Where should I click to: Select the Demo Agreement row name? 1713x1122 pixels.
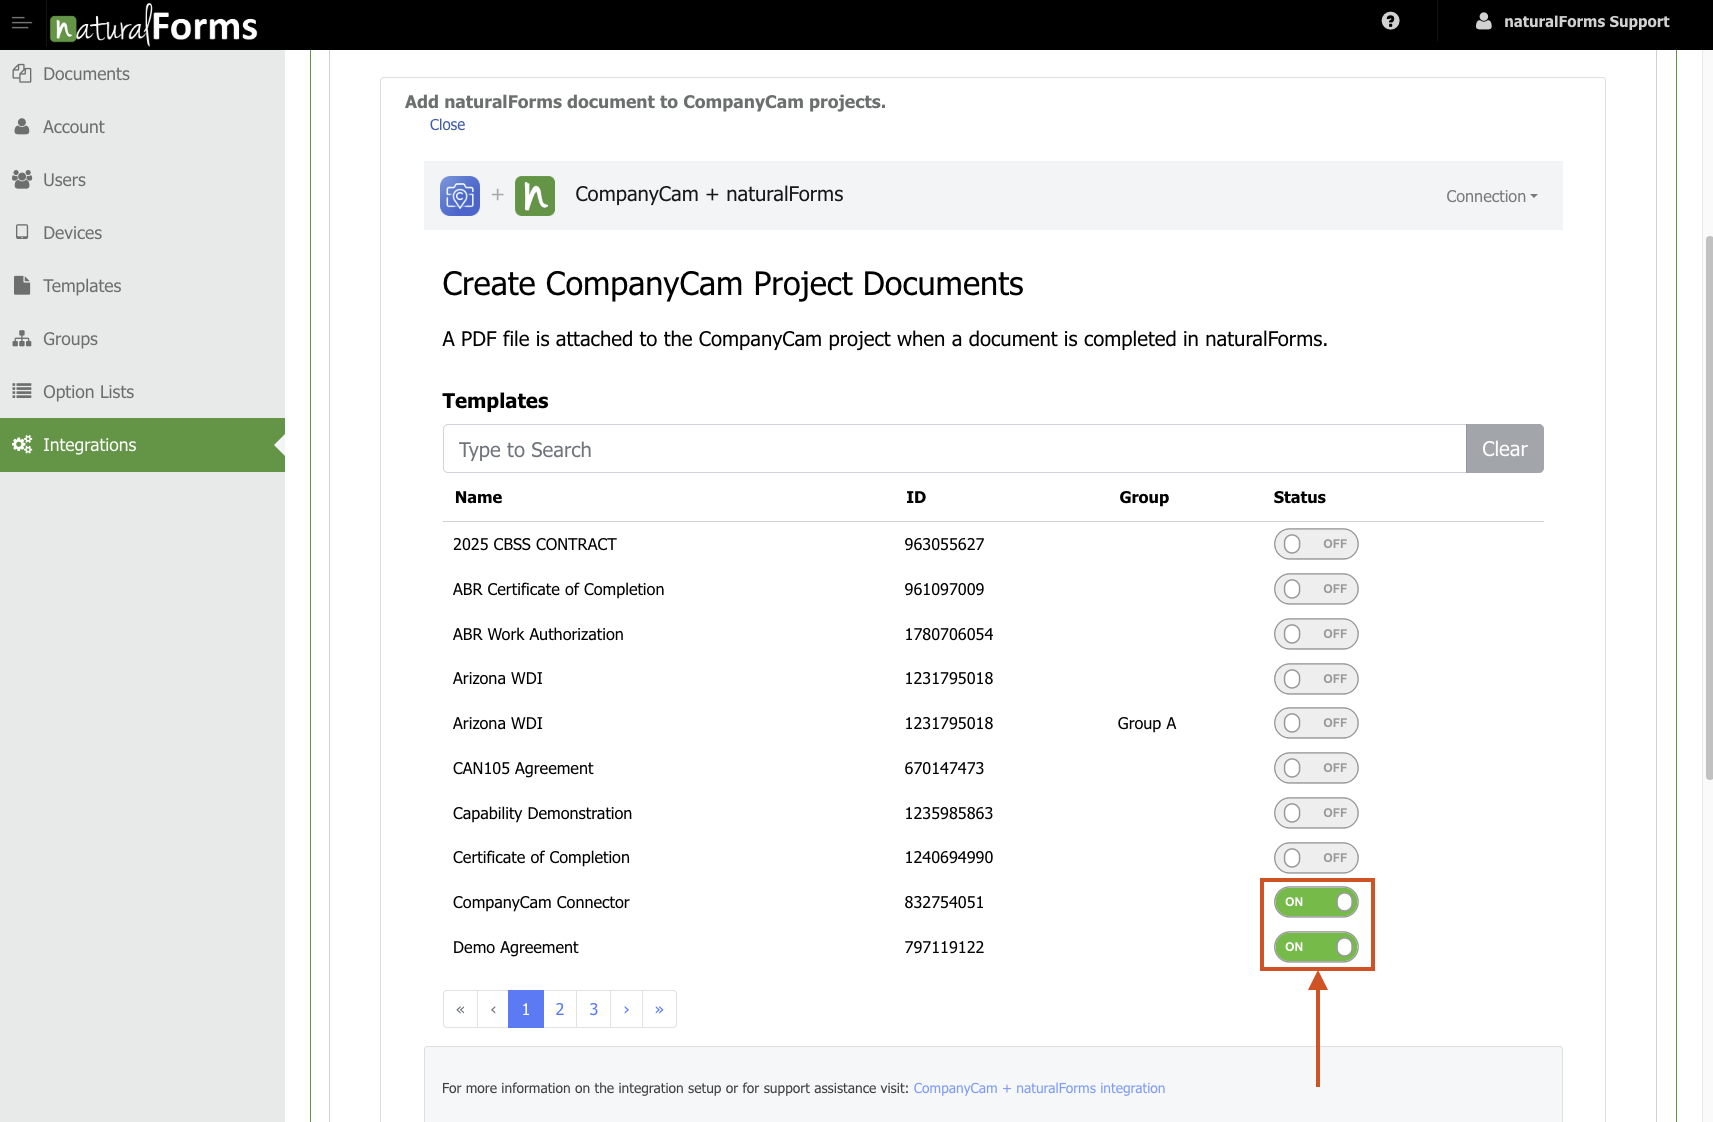515,947
